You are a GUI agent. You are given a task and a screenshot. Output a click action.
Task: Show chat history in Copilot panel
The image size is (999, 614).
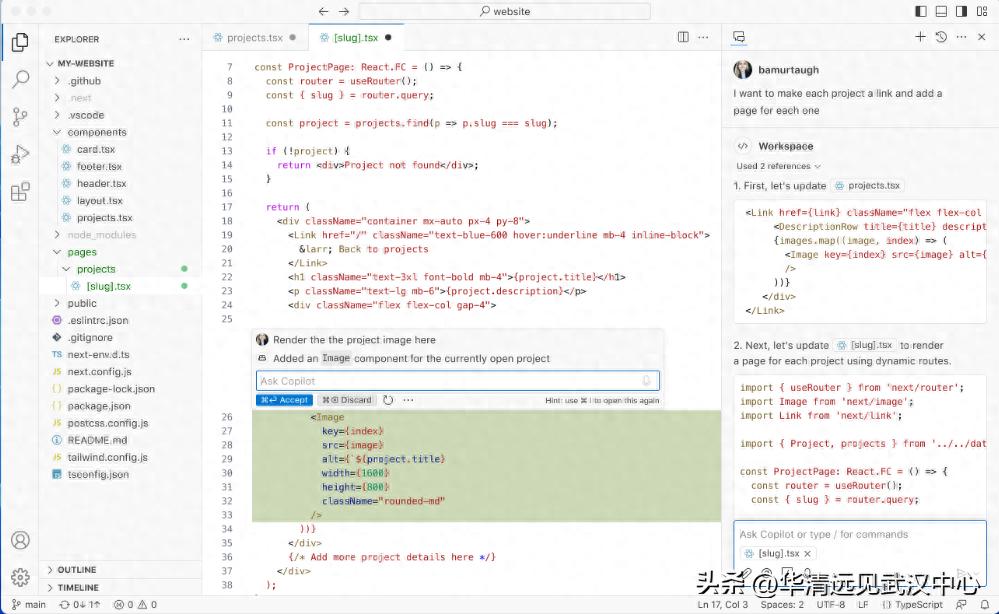[941, 37]
